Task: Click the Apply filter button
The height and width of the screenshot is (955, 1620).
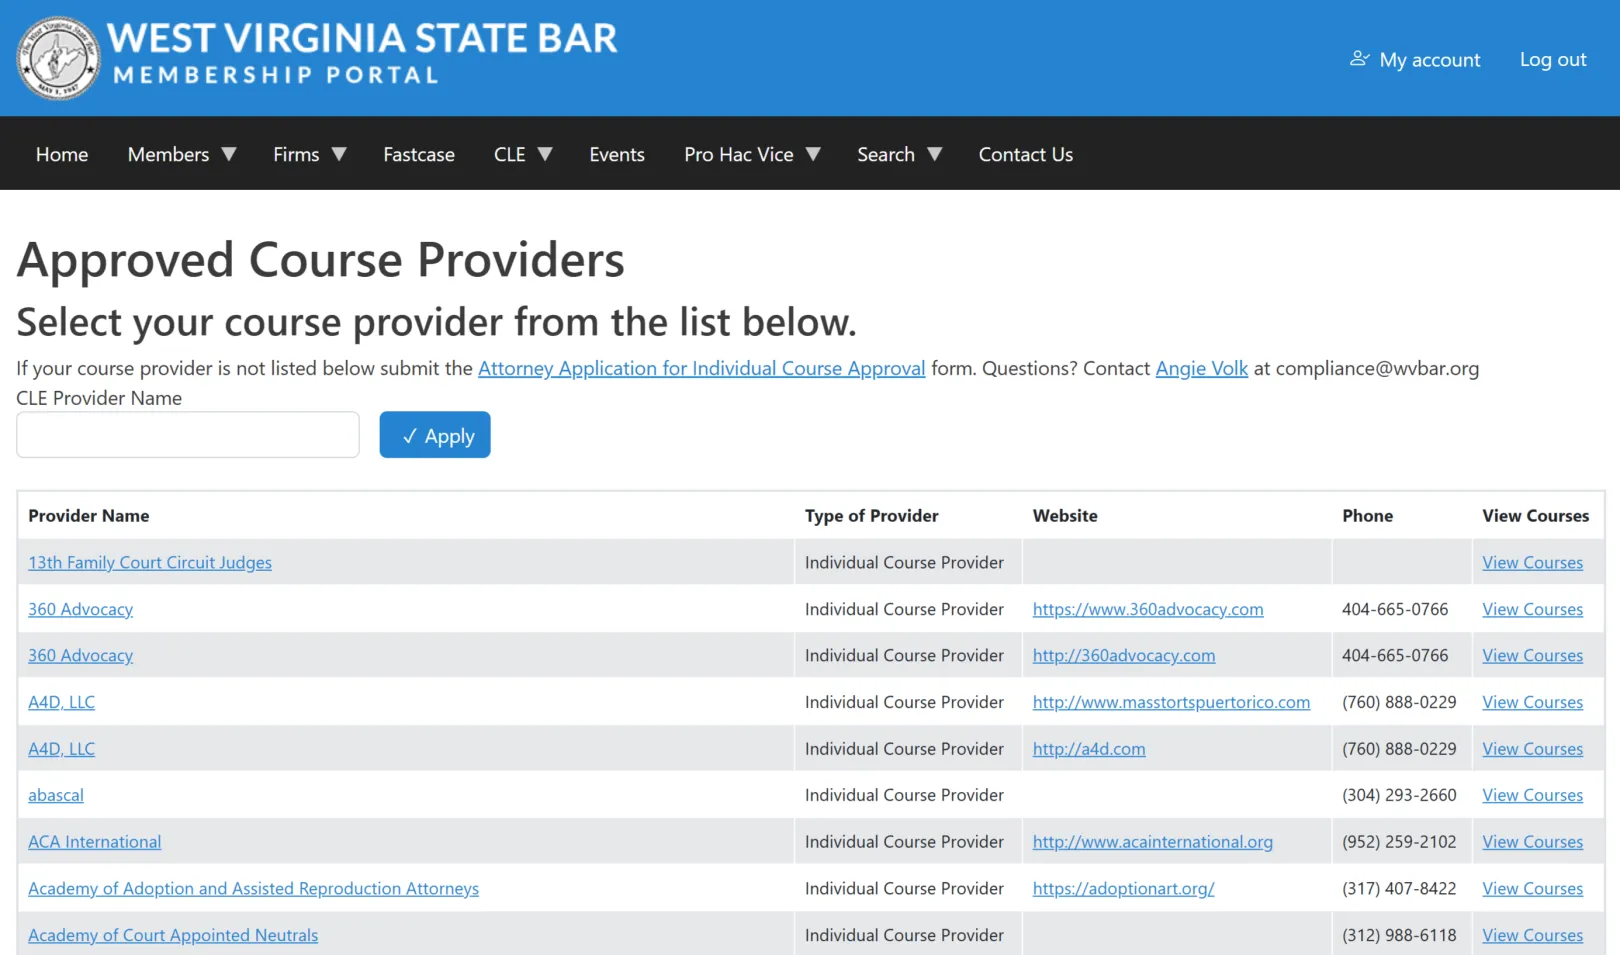Action: pos(435,435)
